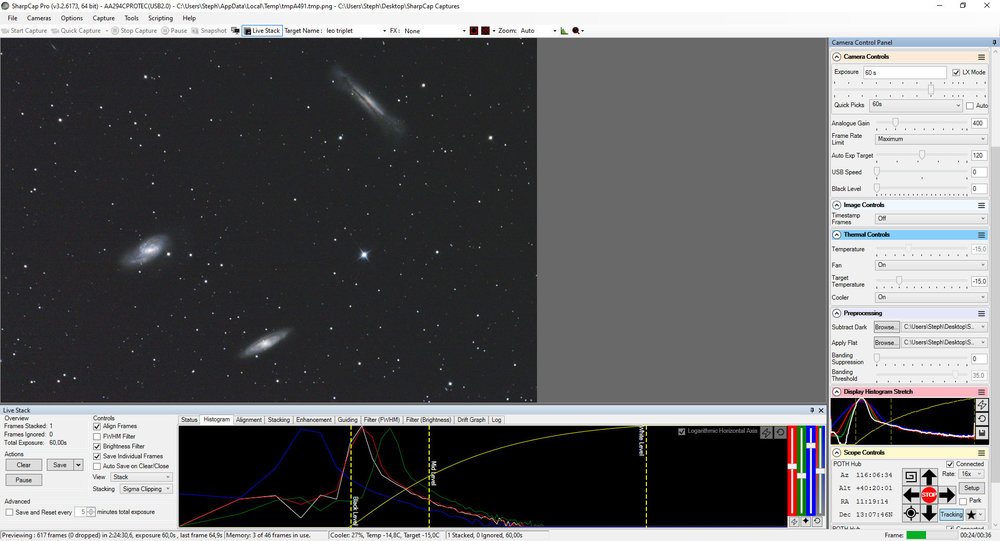1000x541 pixels.
Task: Click the Clear button in Live Stack
Action: click(x=24, y=465)
